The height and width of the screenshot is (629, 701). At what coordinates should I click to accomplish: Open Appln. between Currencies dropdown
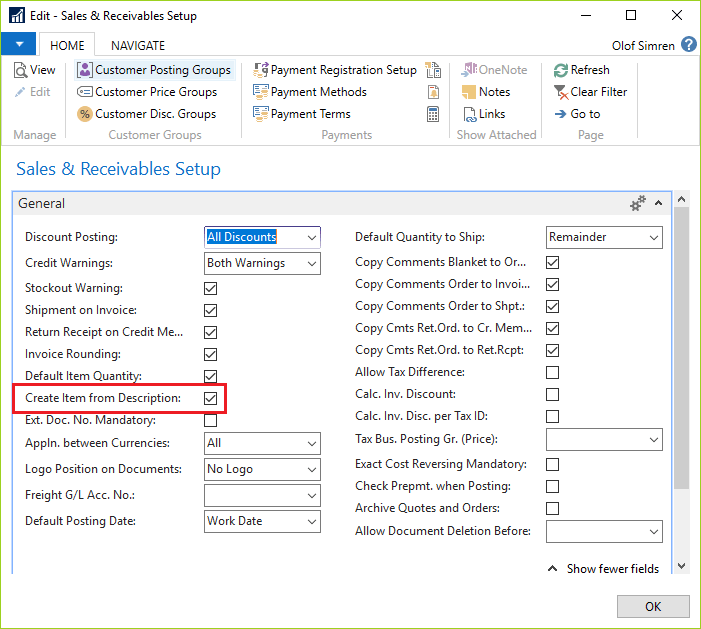312,443
